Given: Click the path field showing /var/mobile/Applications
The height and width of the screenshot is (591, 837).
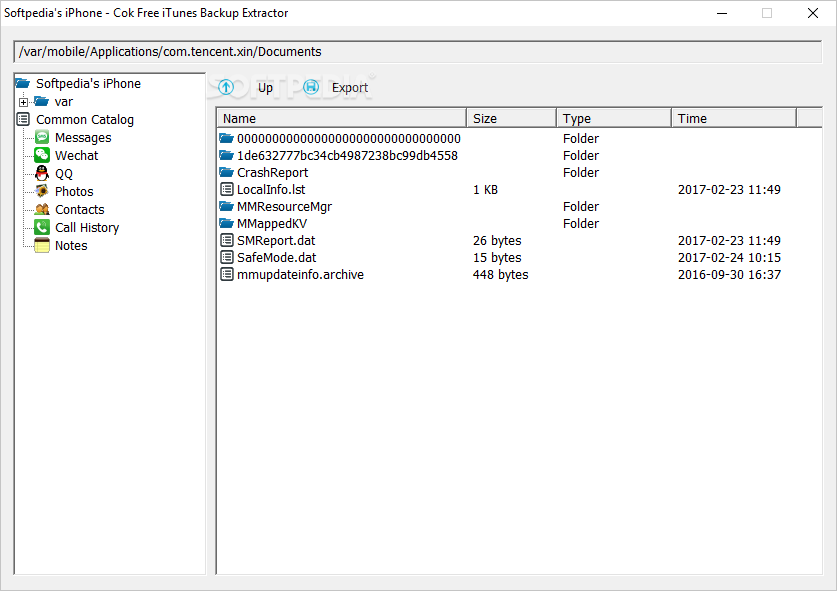Looking at the screenshot, I should [417, 52].
